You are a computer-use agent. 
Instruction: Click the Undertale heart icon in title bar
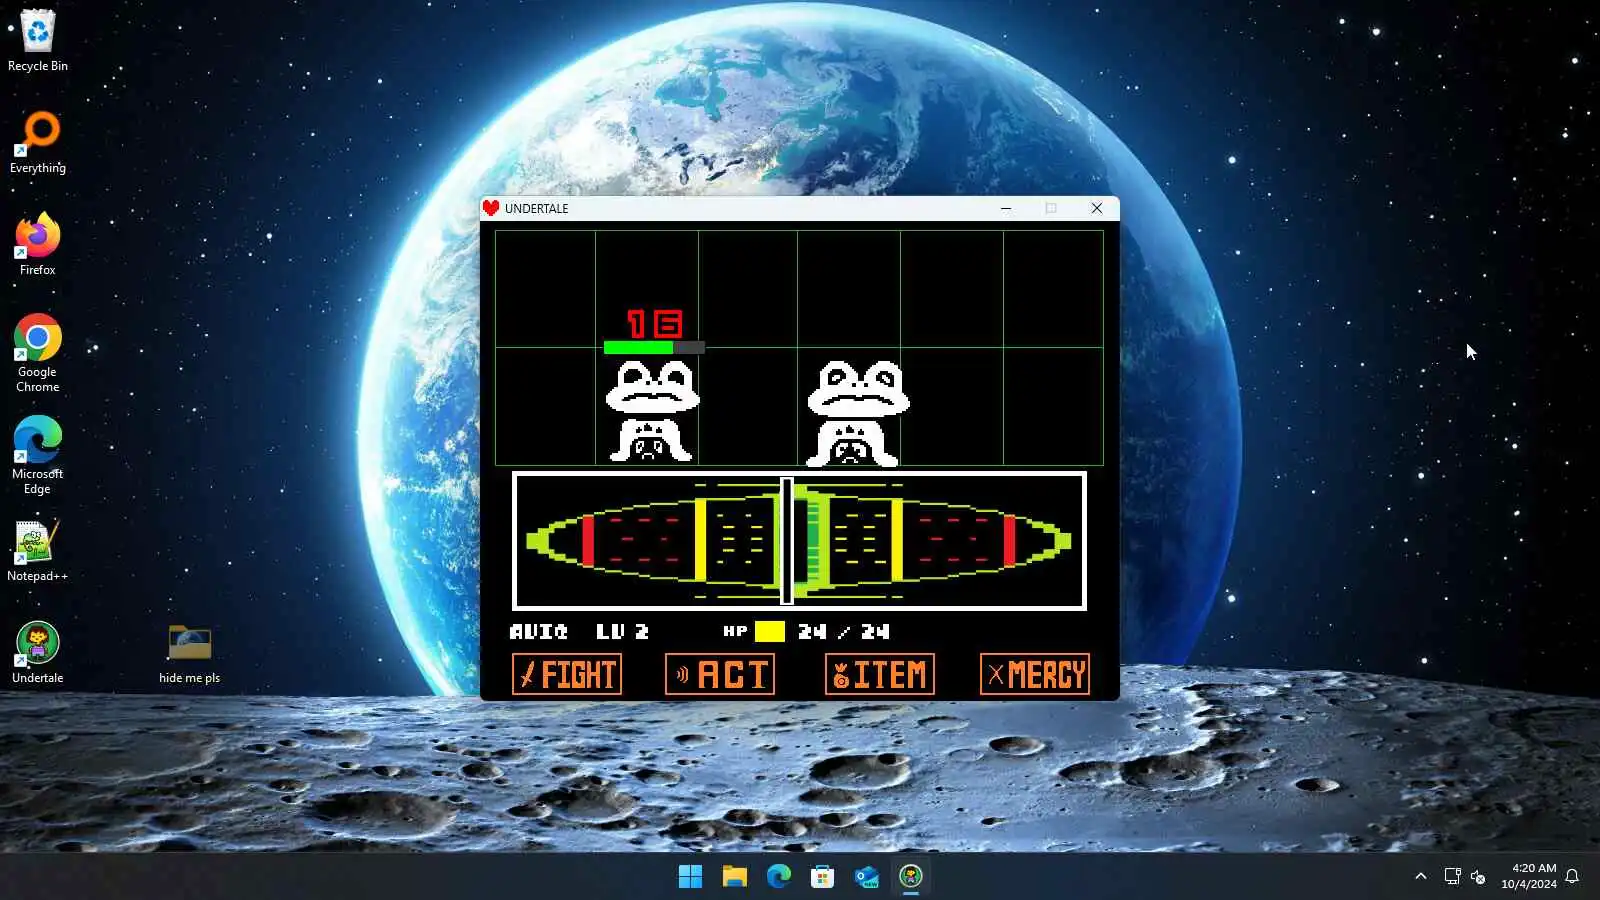coord(491,208)
